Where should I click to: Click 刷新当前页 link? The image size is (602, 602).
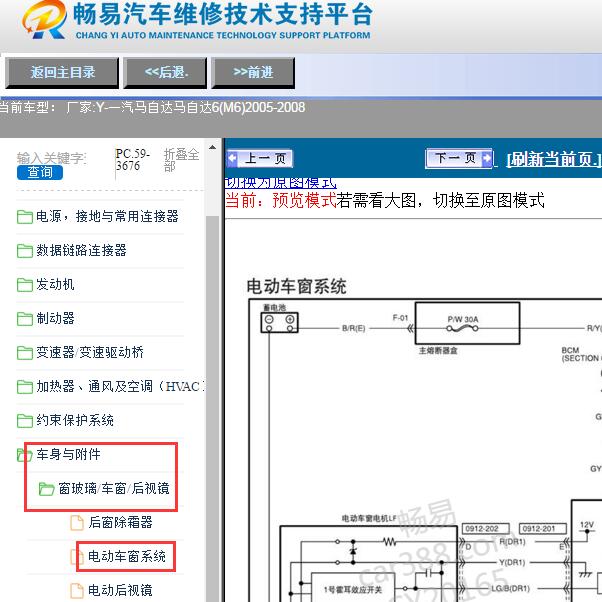click(x=553, y=159)
